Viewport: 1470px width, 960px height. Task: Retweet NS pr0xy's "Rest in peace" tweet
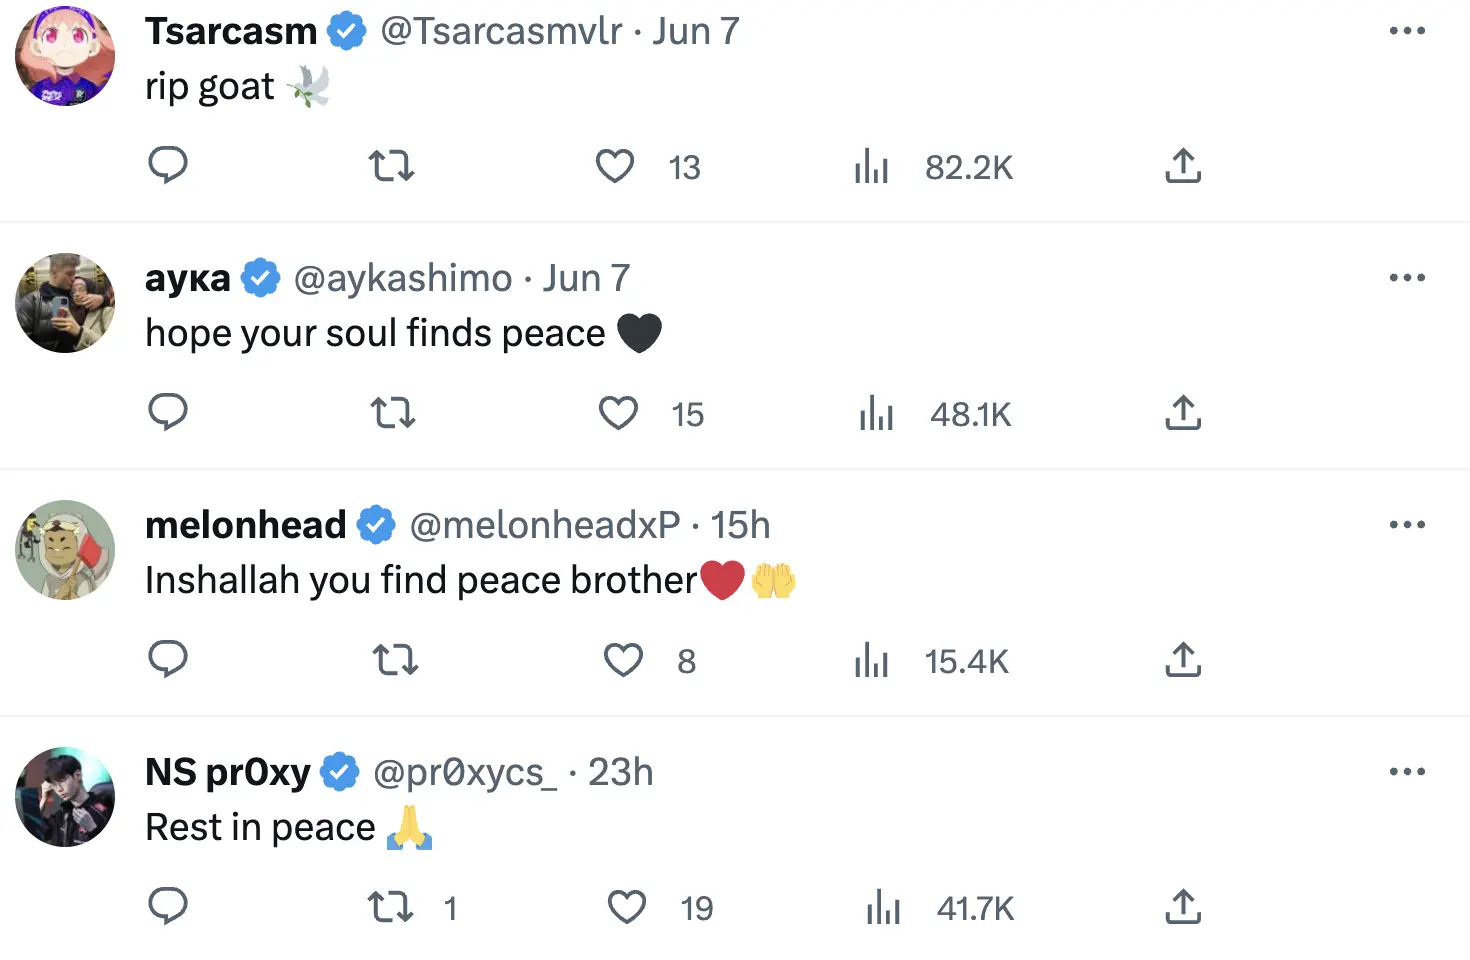tap(391, 907)
